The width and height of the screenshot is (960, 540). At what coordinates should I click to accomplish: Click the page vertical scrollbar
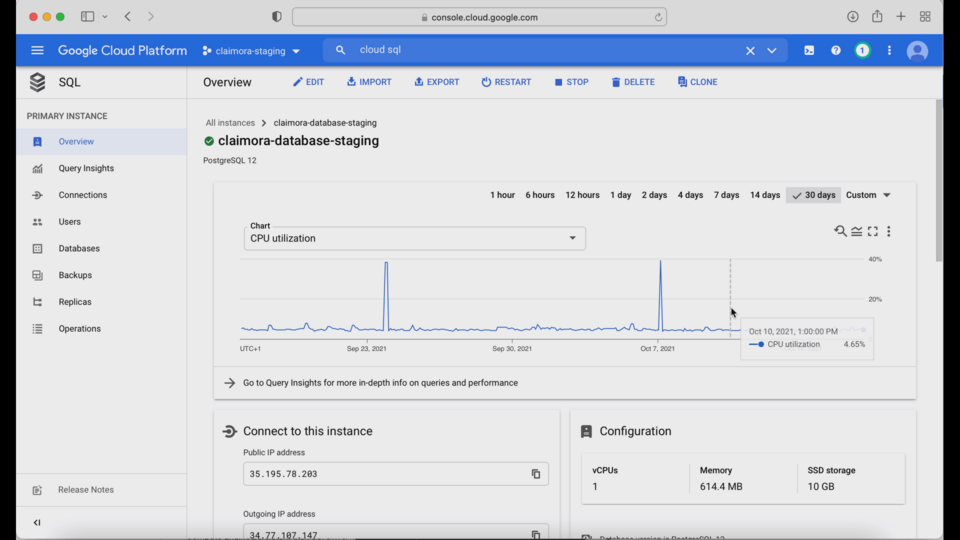tap(939, 181)
